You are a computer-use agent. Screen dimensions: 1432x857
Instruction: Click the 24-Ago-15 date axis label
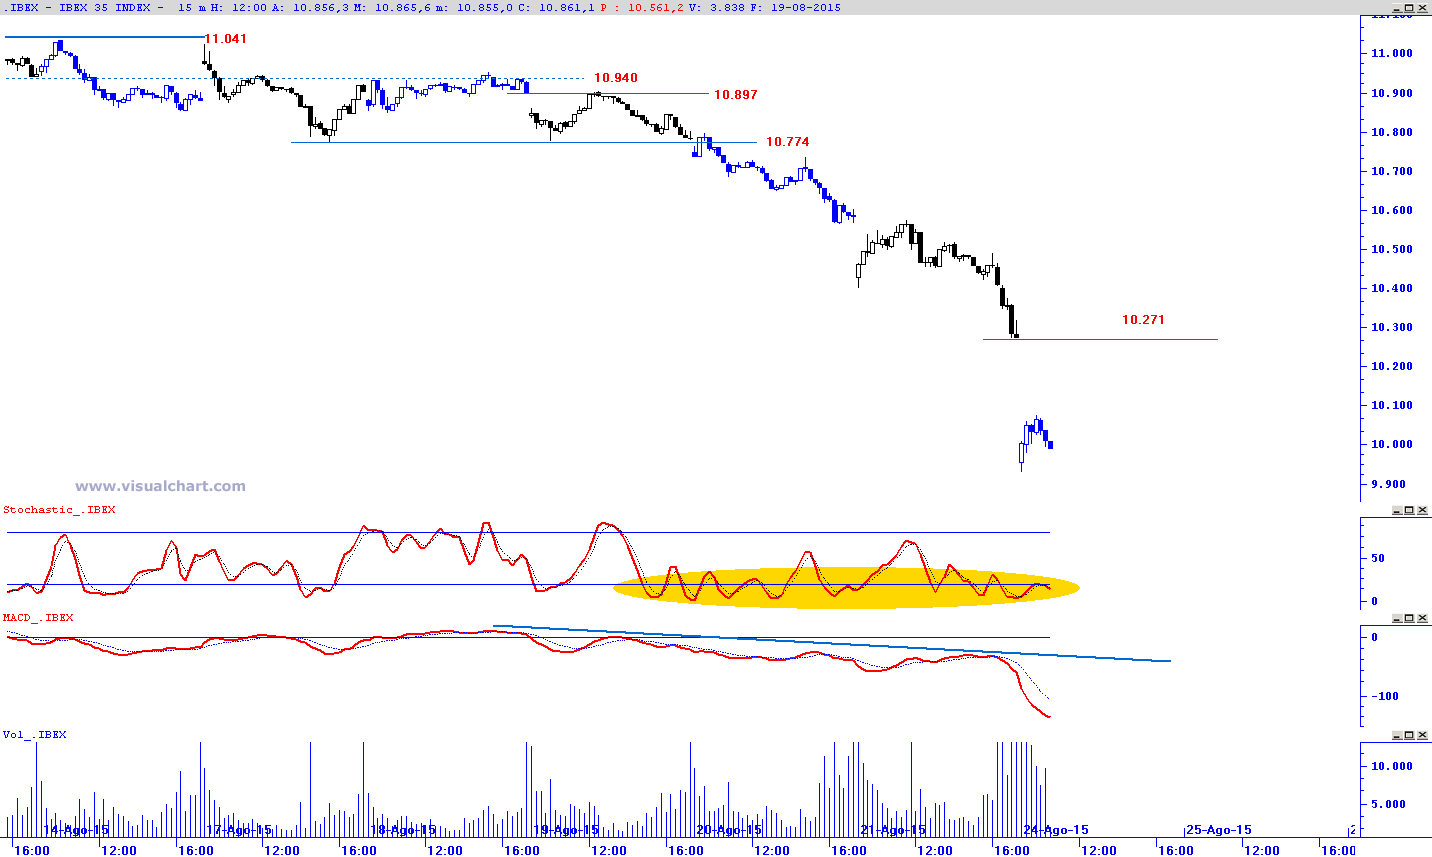1056,830
